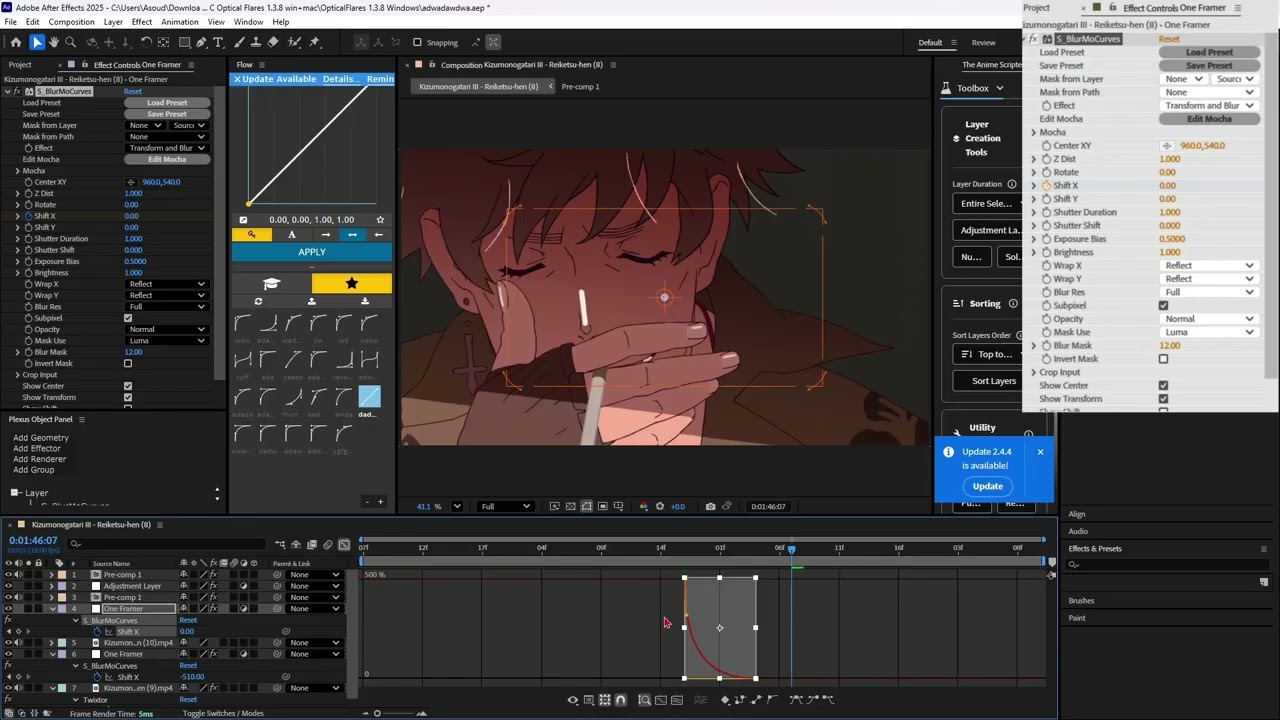Select the Type text tool
1280x720 pixels.
pyautogui.click(x=219, y=42)
